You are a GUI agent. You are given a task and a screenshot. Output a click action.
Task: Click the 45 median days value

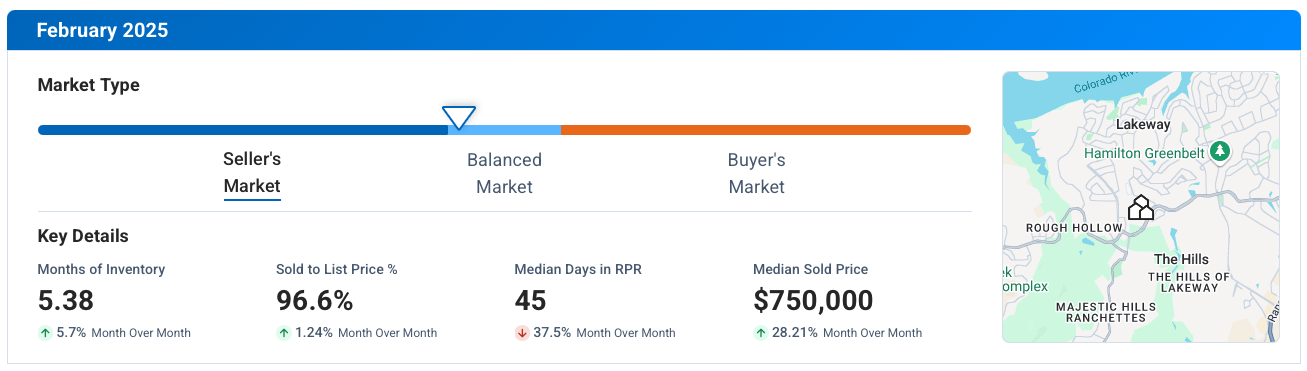530,300
